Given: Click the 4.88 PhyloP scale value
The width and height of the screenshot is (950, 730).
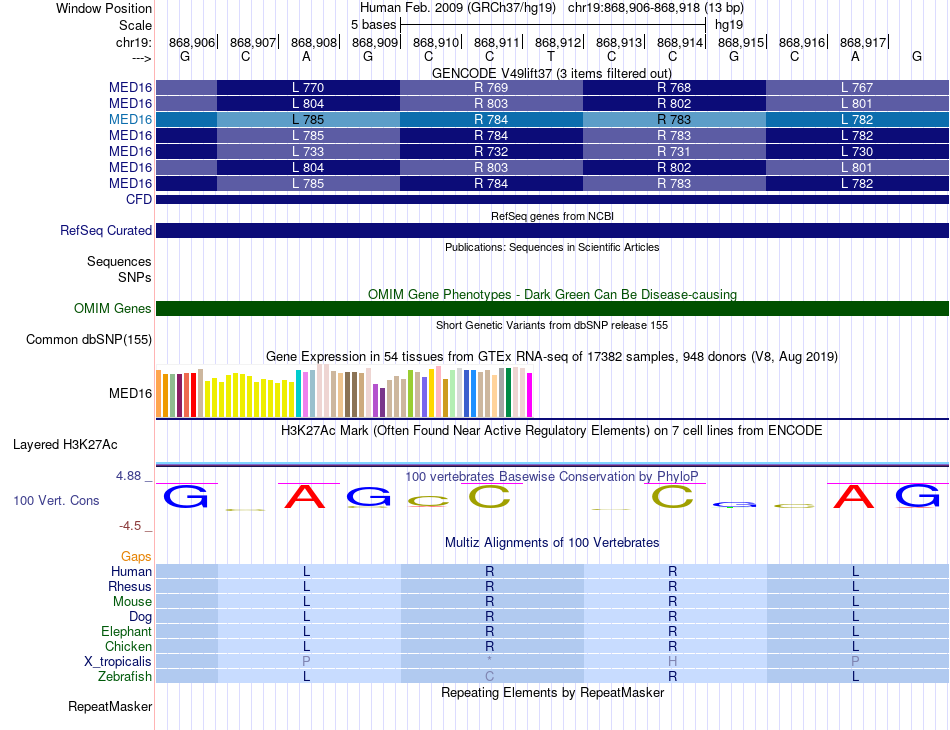Looking at the screenshot, I should tap(128, 476).
